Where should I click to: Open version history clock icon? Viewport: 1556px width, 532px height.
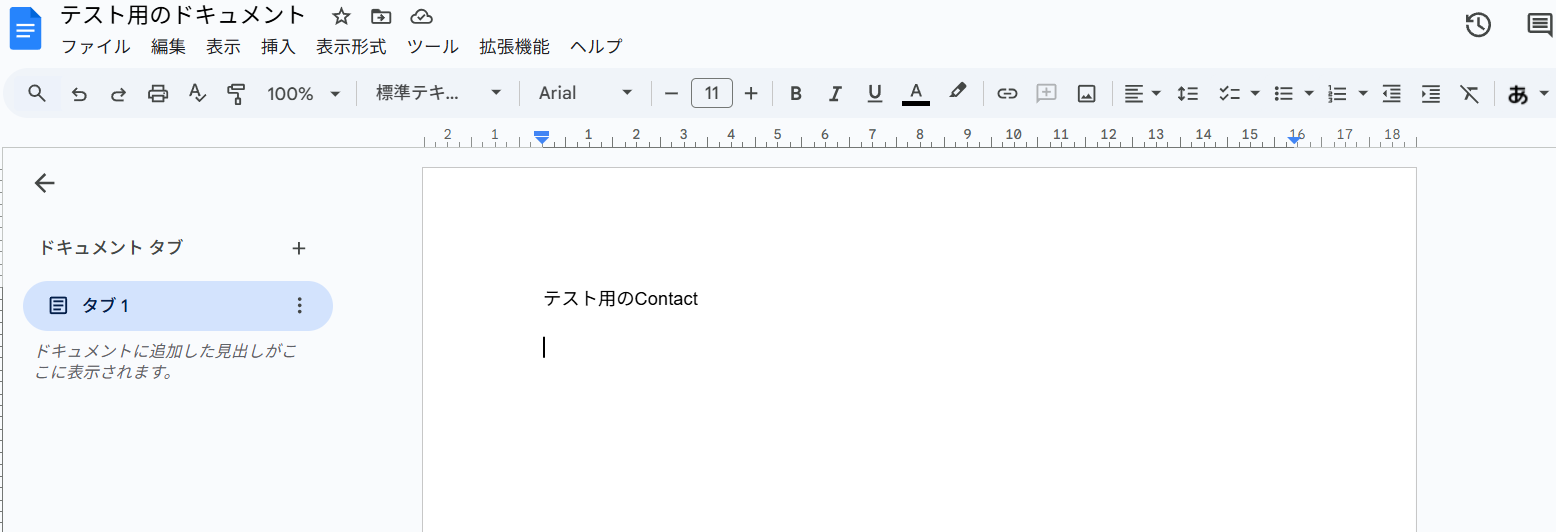point(1478,25)
